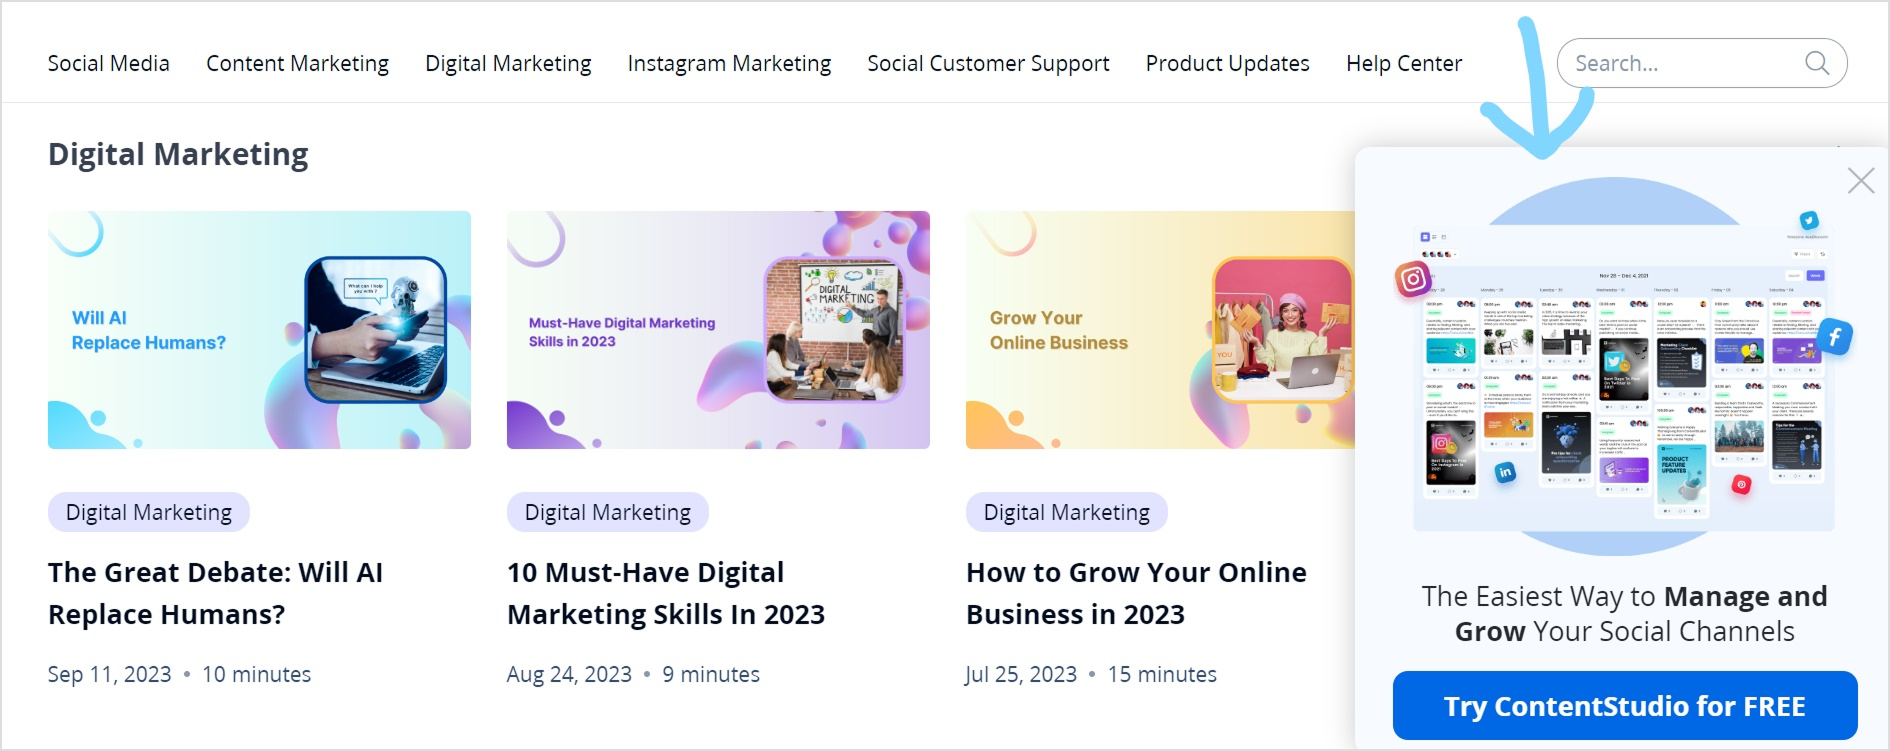This screenshot has height=751, width=1890.
Task: Open article The Great Debate: Will AI Replace Humans
Action: (216, 593)
